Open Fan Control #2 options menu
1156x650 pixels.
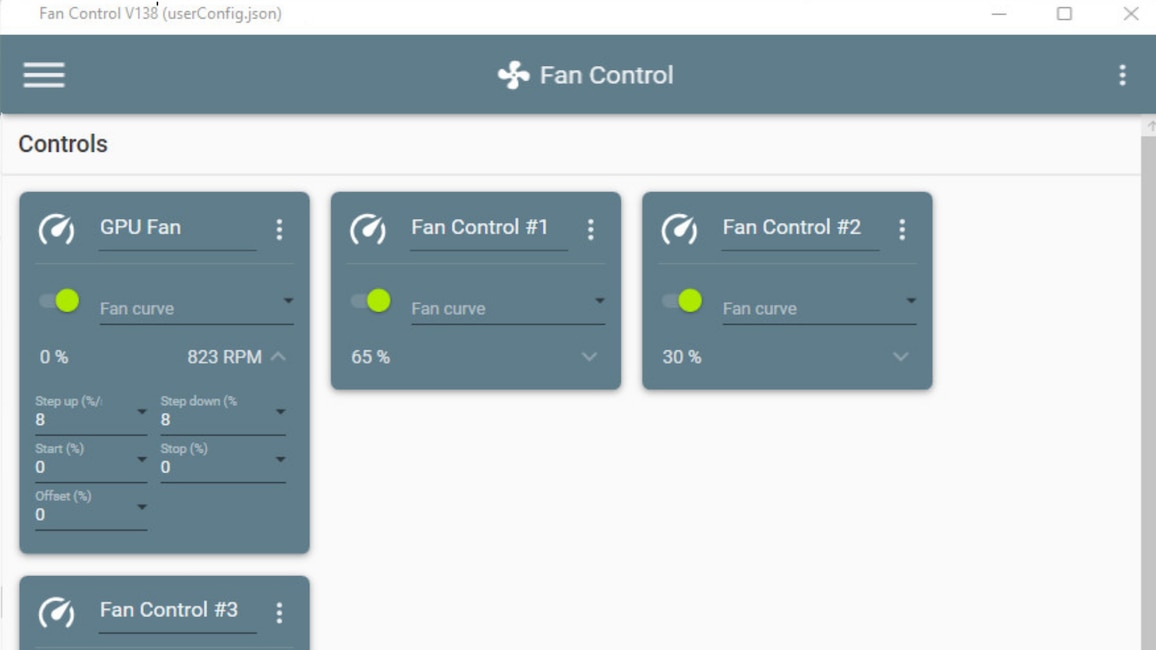pyautogui.click(x=902, y=229)
